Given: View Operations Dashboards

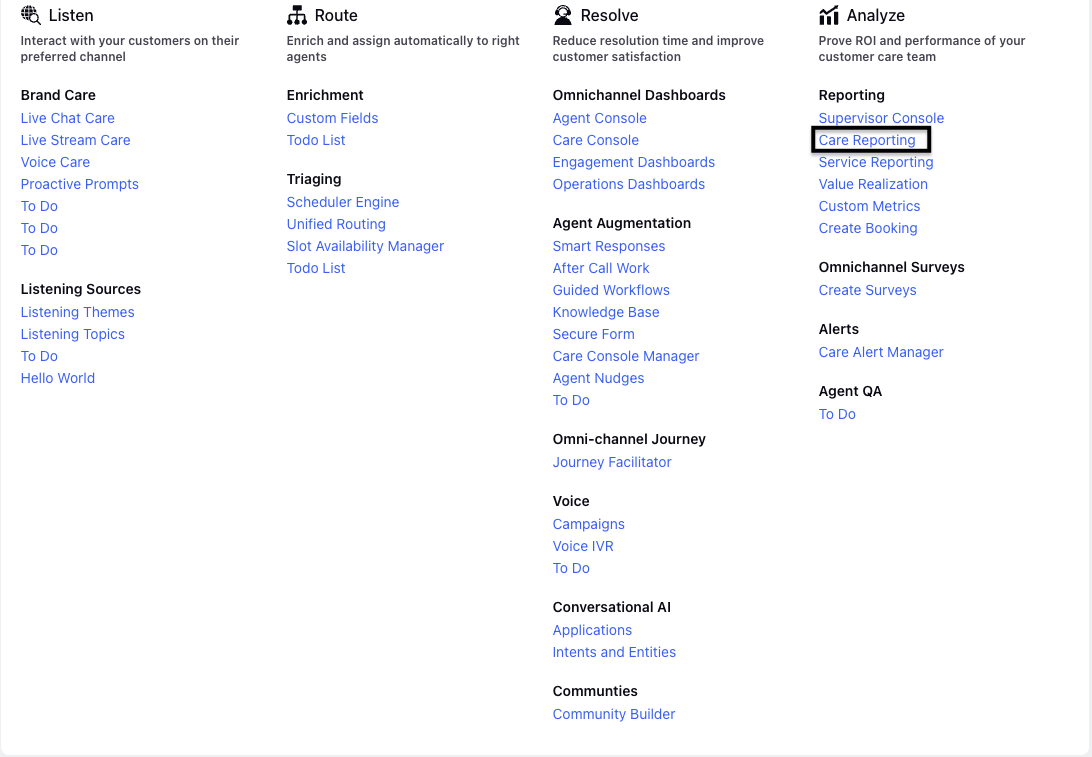Looking at the screenshot, I should [x=629, y=184].
